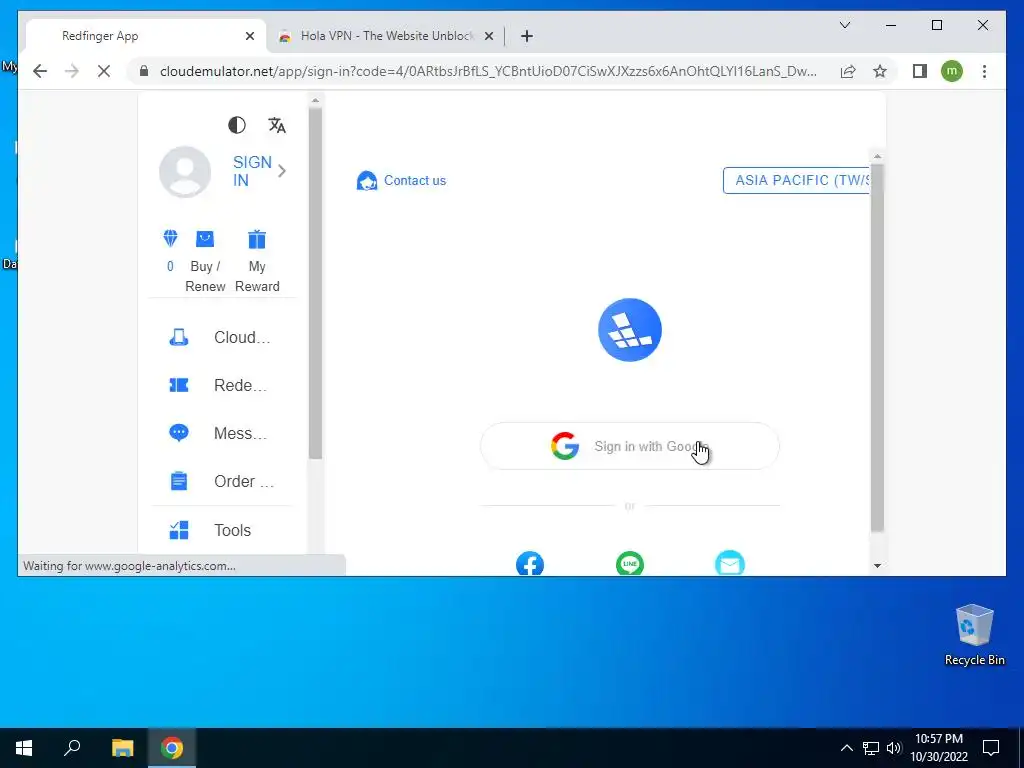Screen dimensions: 1024x768
Task: Go back to previous page
Action: pos(40,71)
